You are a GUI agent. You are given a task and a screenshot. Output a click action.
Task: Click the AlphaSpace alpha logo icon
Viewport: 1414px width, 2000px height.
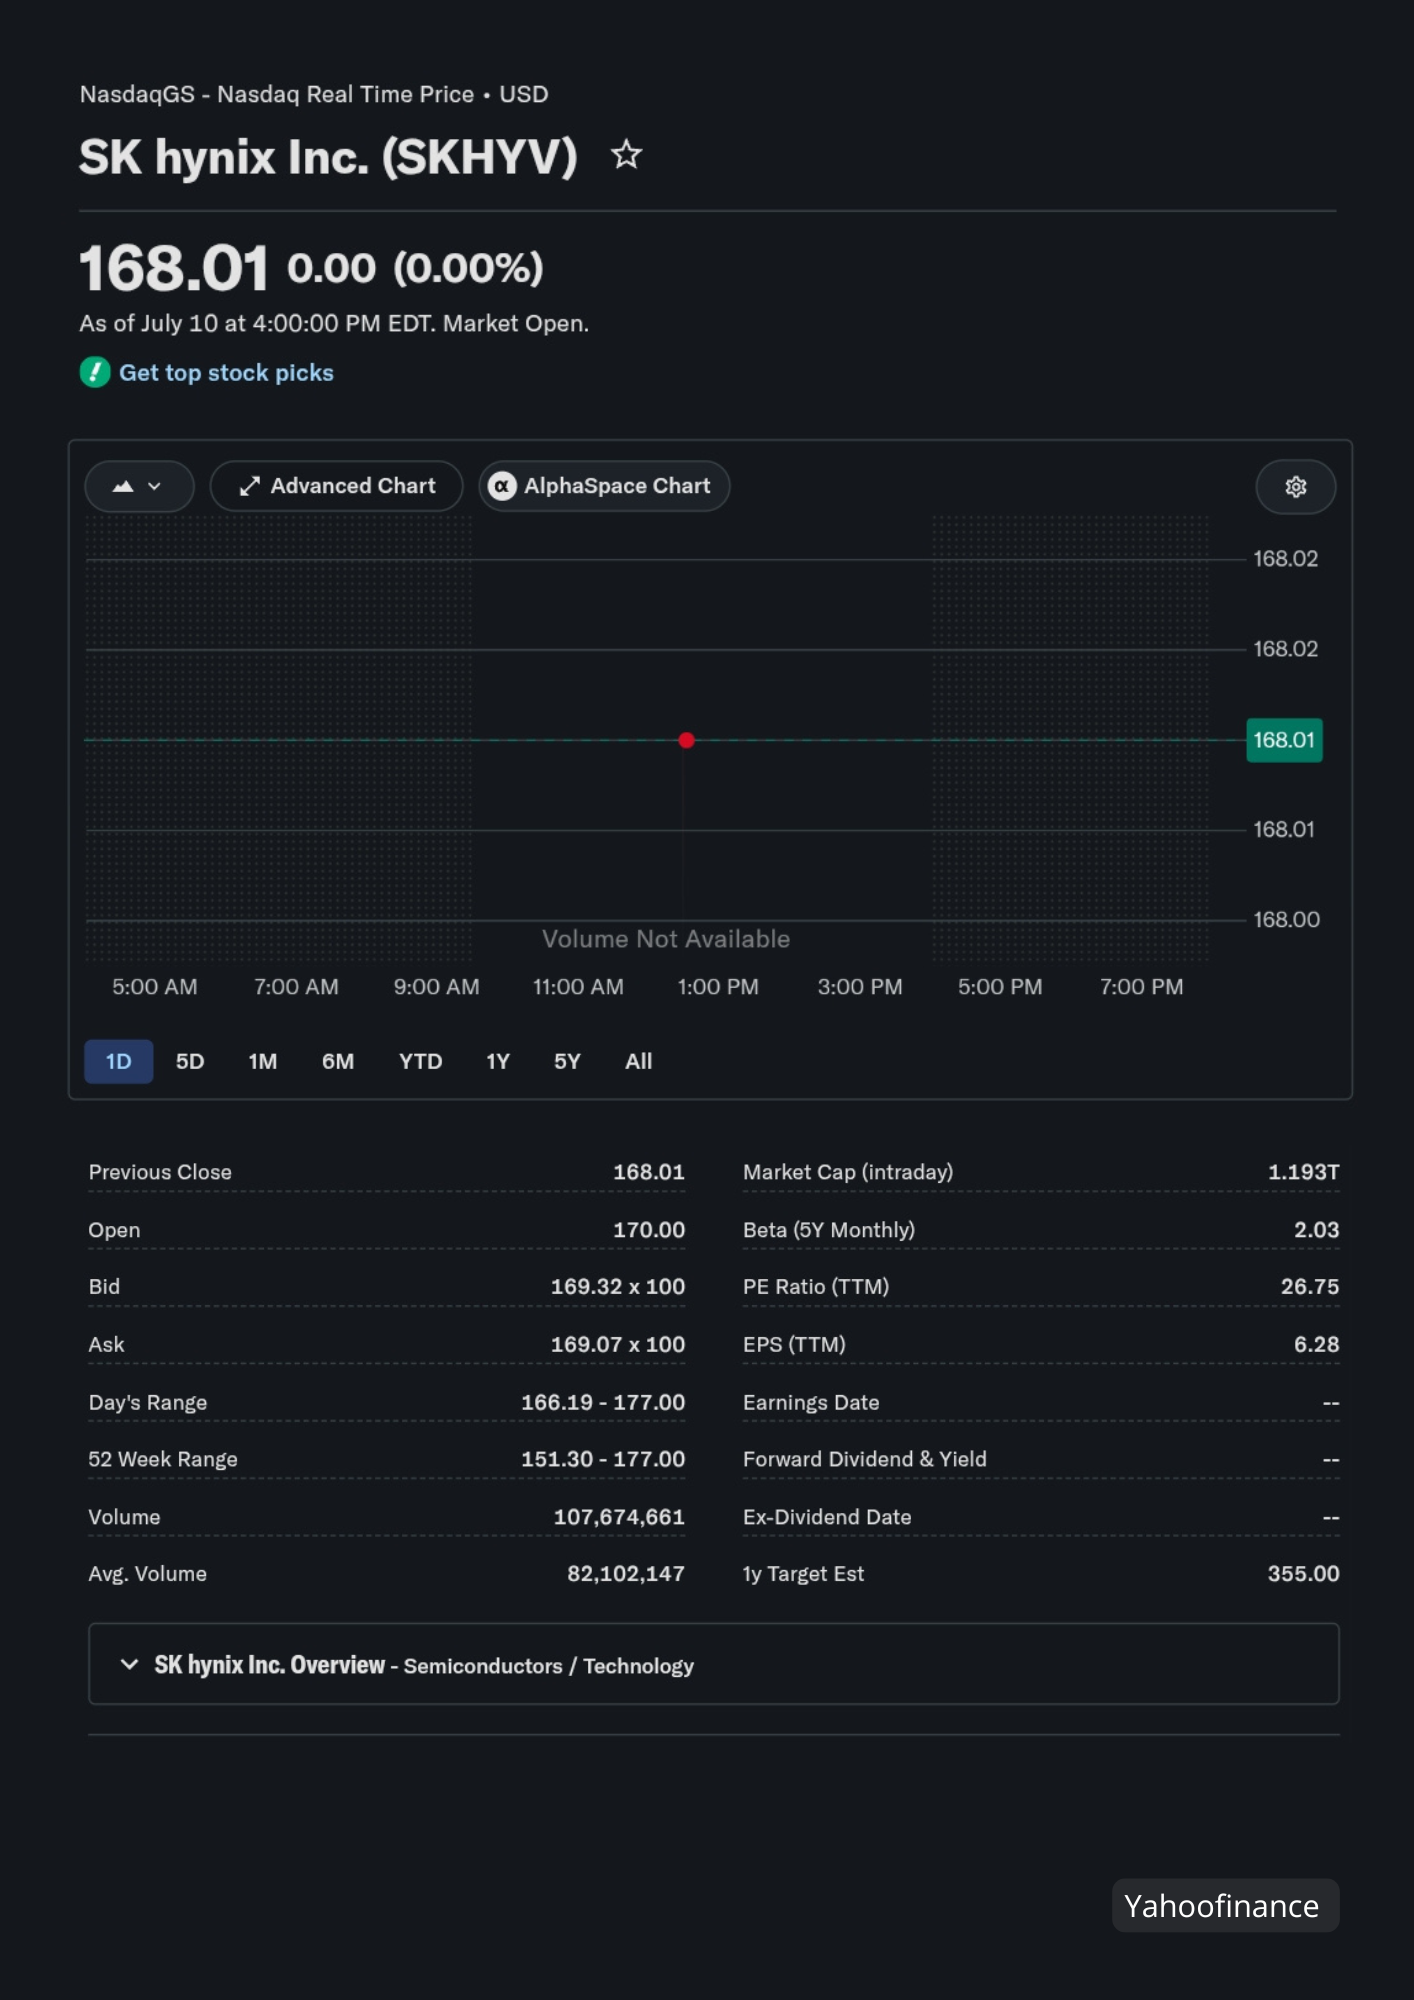(x=502, y=486)
